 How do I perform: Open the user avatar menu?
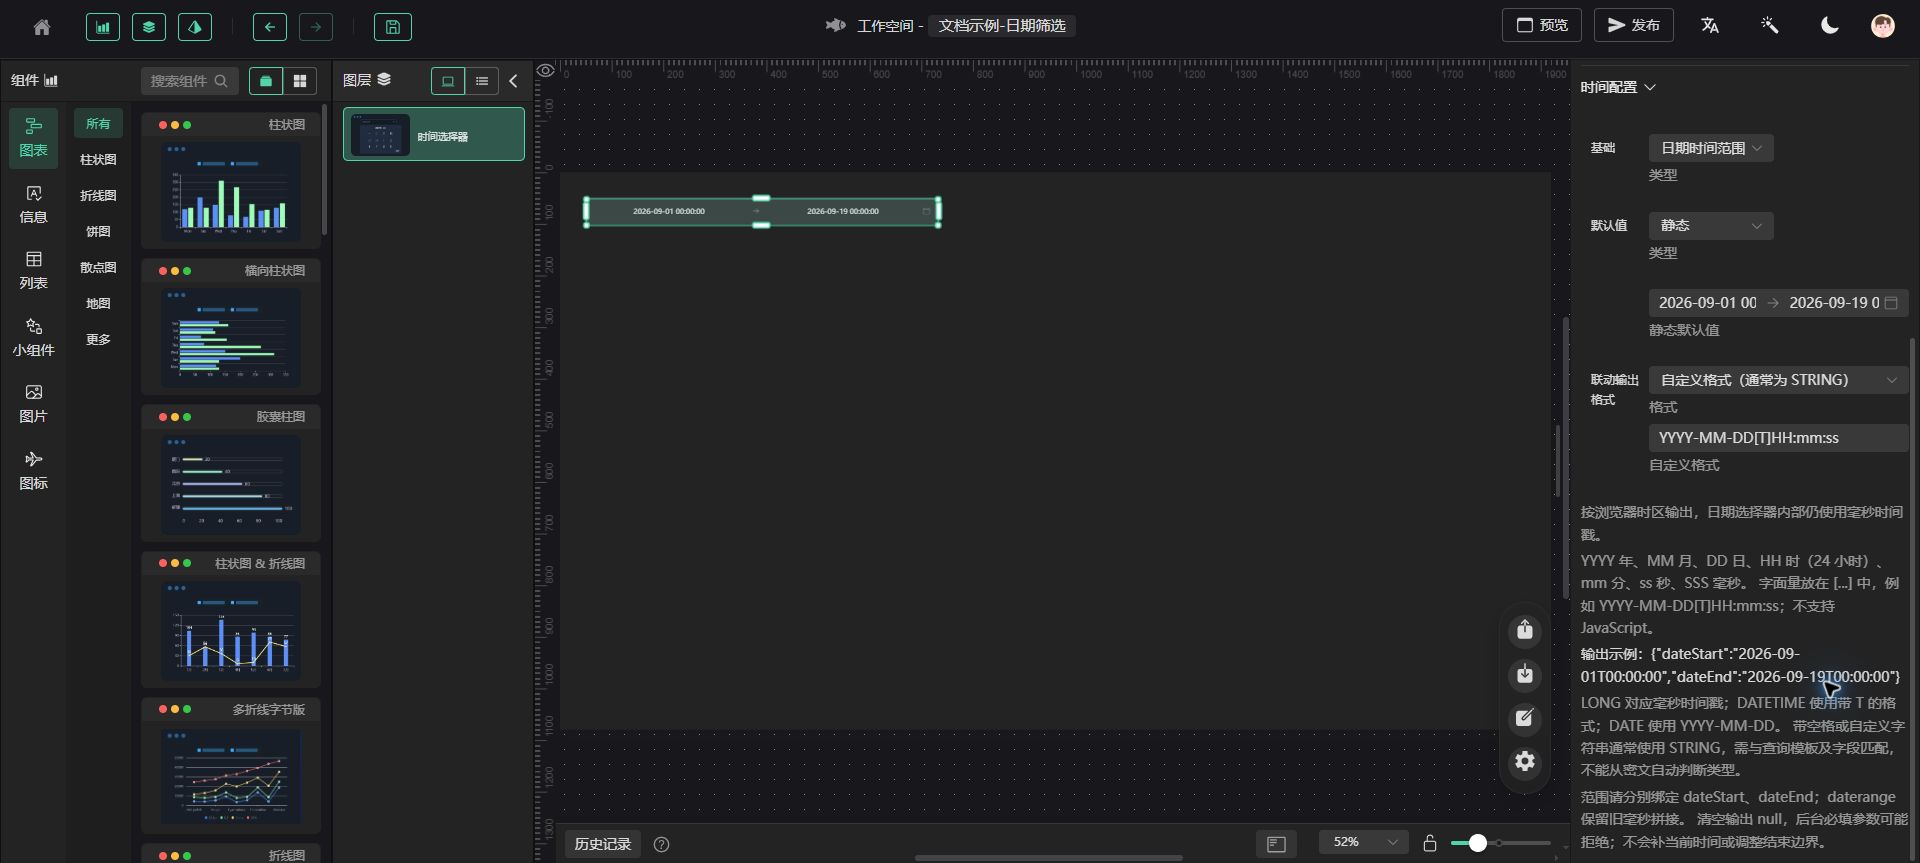[x=1883, y=26]
